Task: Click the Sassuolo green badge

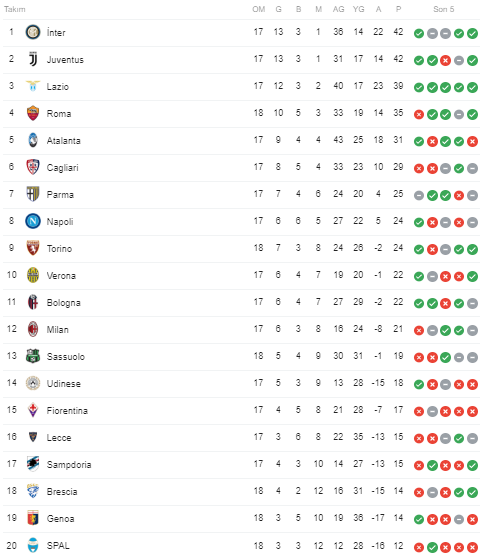Action: click(33, 356)
